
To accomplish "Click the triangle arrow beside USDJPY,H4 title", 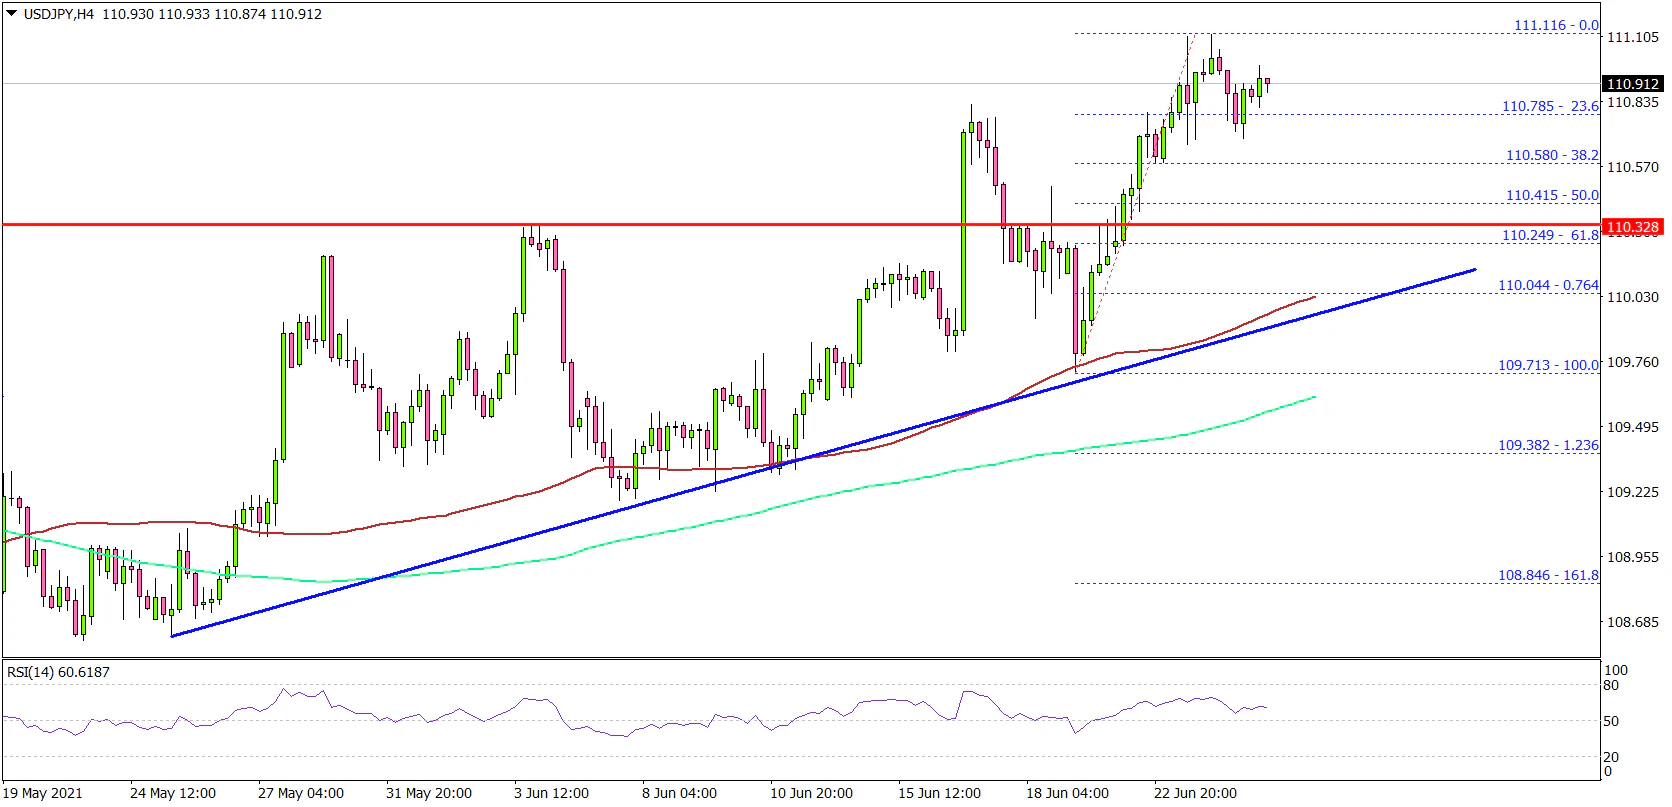I will (11, 15).
